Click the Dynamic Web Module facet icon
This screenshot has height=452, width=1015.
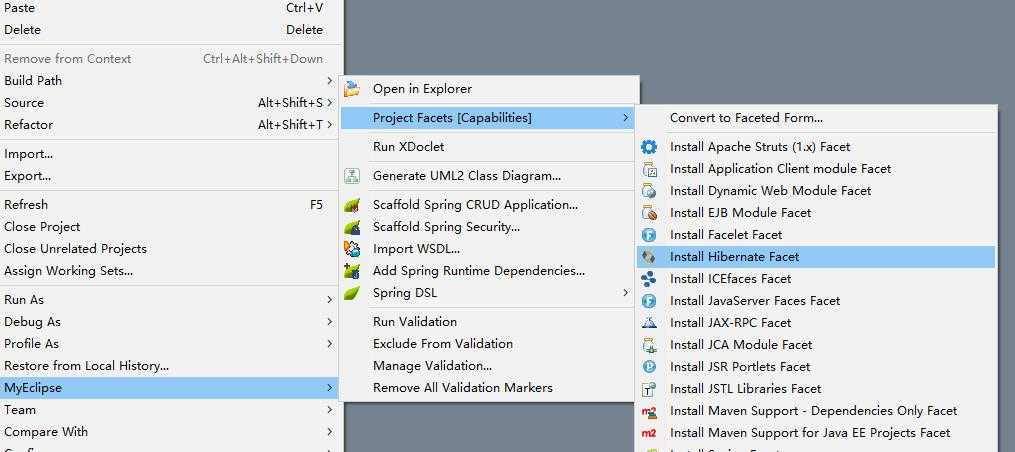pos(649,191)
